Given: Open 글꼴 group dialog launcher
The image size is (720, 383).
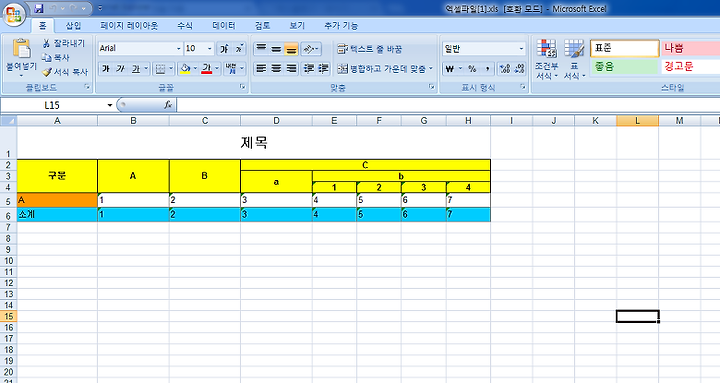Looking at the screenshot, I should 242,86.
